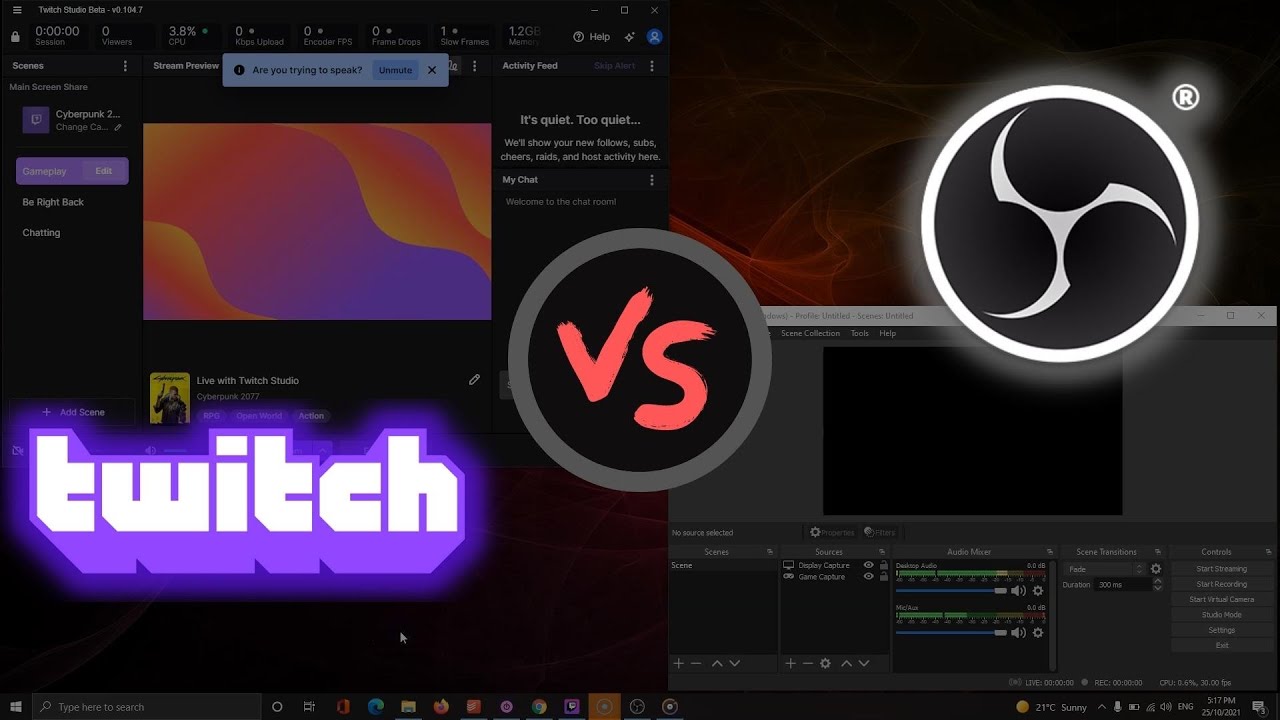Click the lock icon beside Session timer
Image resolution: width=1280 pixels, height=720 pixels.
15,37
